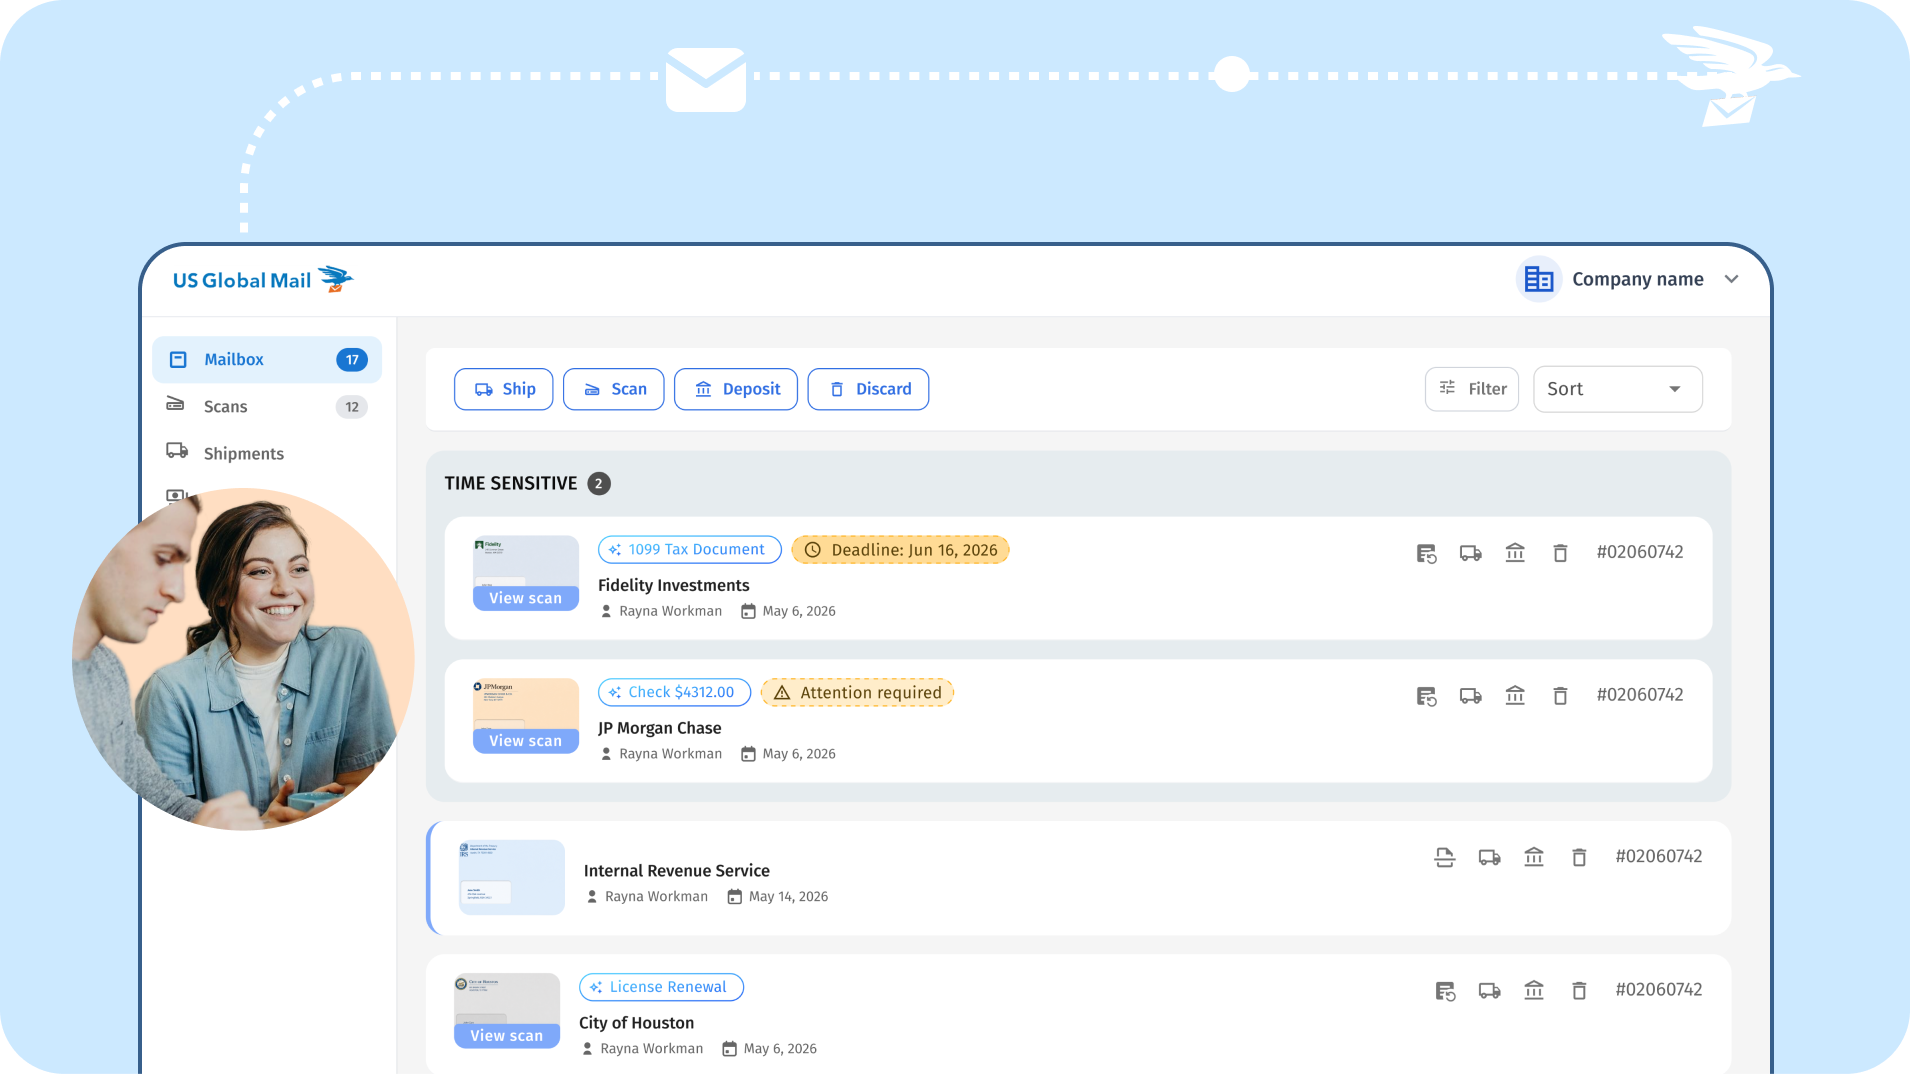The image size is (1910, 1074).
Task: View scan of Fidelity Investments envelope
Action: coord(526,597)
